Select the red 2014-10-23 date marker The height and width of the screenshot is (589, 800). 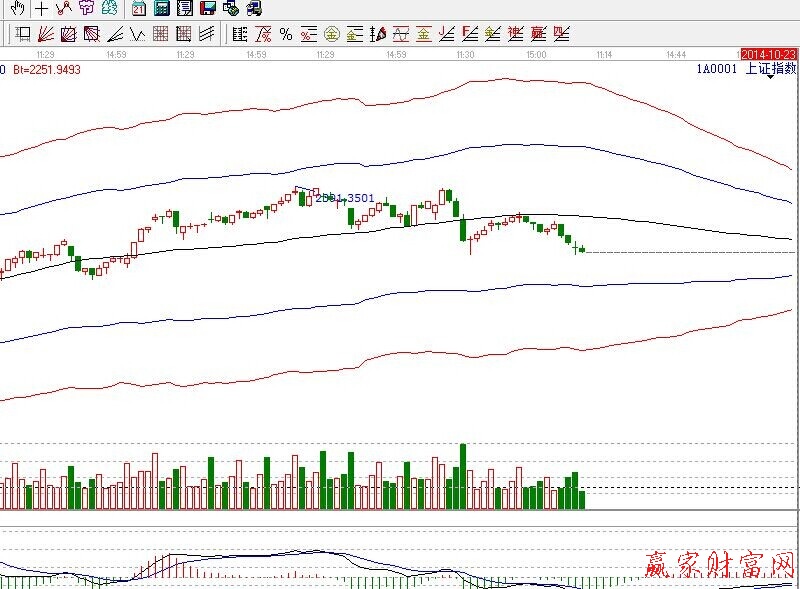click(x=768, y=54)
